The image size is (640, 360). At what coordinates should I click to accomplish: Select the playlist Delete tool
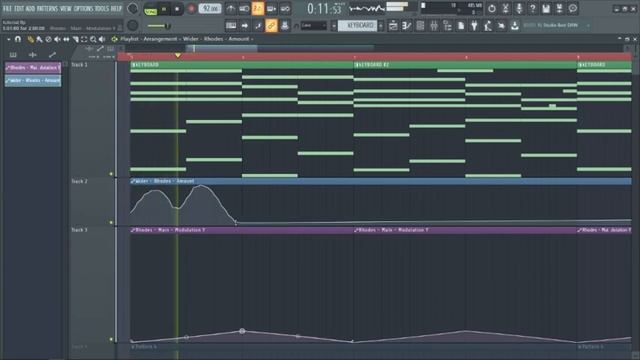(48, 40)
